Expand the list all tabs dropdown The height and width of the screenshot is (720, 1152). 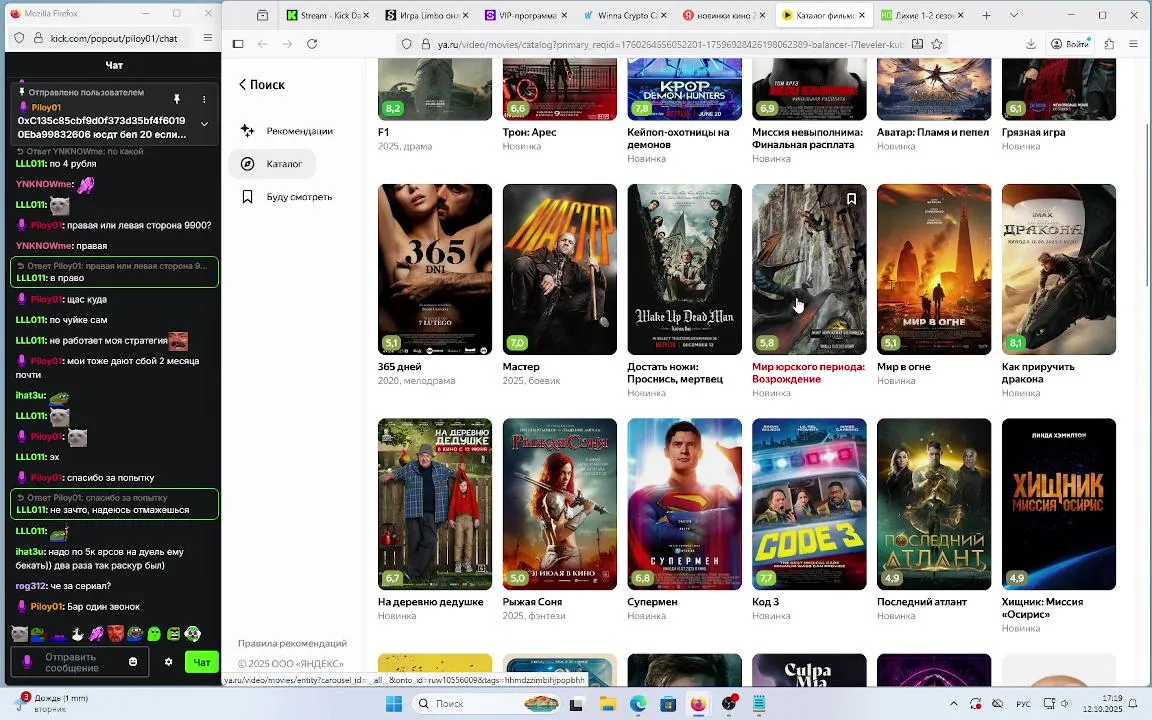1014,15
